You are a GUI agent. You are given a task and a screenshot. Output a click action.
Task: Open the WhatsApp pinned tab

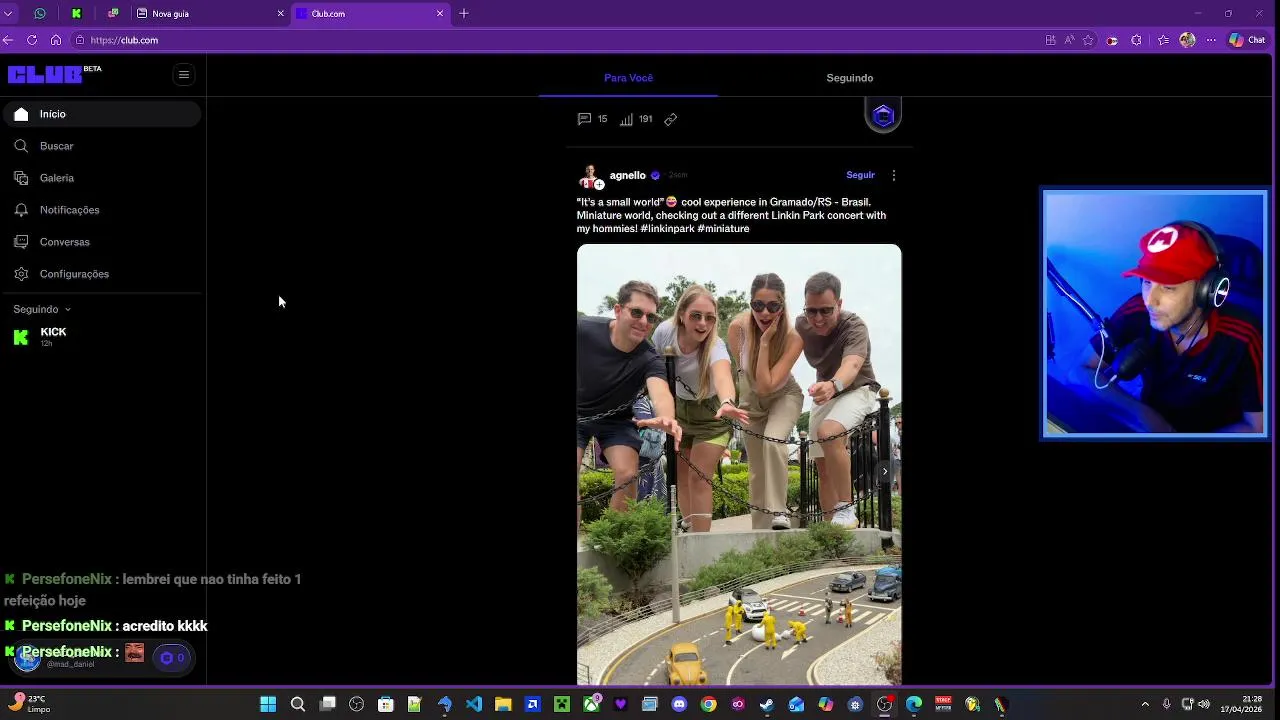point(40,13)
